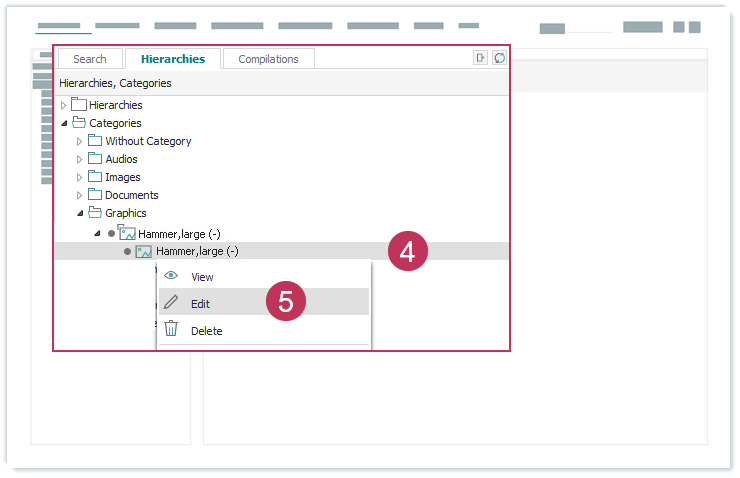Image resolution: width=740 pixels, height=478 pixels.
Task: Click the trash icon next to Delete
Action: tap(171, 330)
